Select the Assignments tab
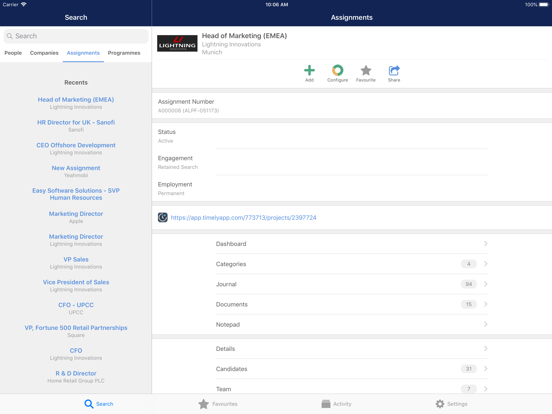 point(83,53)
